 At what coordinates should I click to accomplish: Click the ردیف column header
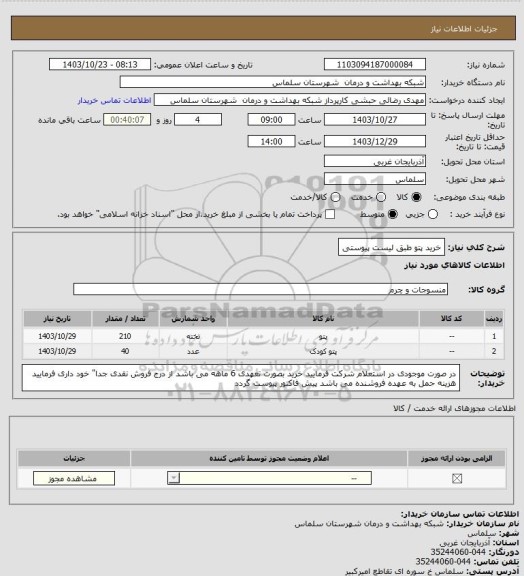[x=494, y=319]
